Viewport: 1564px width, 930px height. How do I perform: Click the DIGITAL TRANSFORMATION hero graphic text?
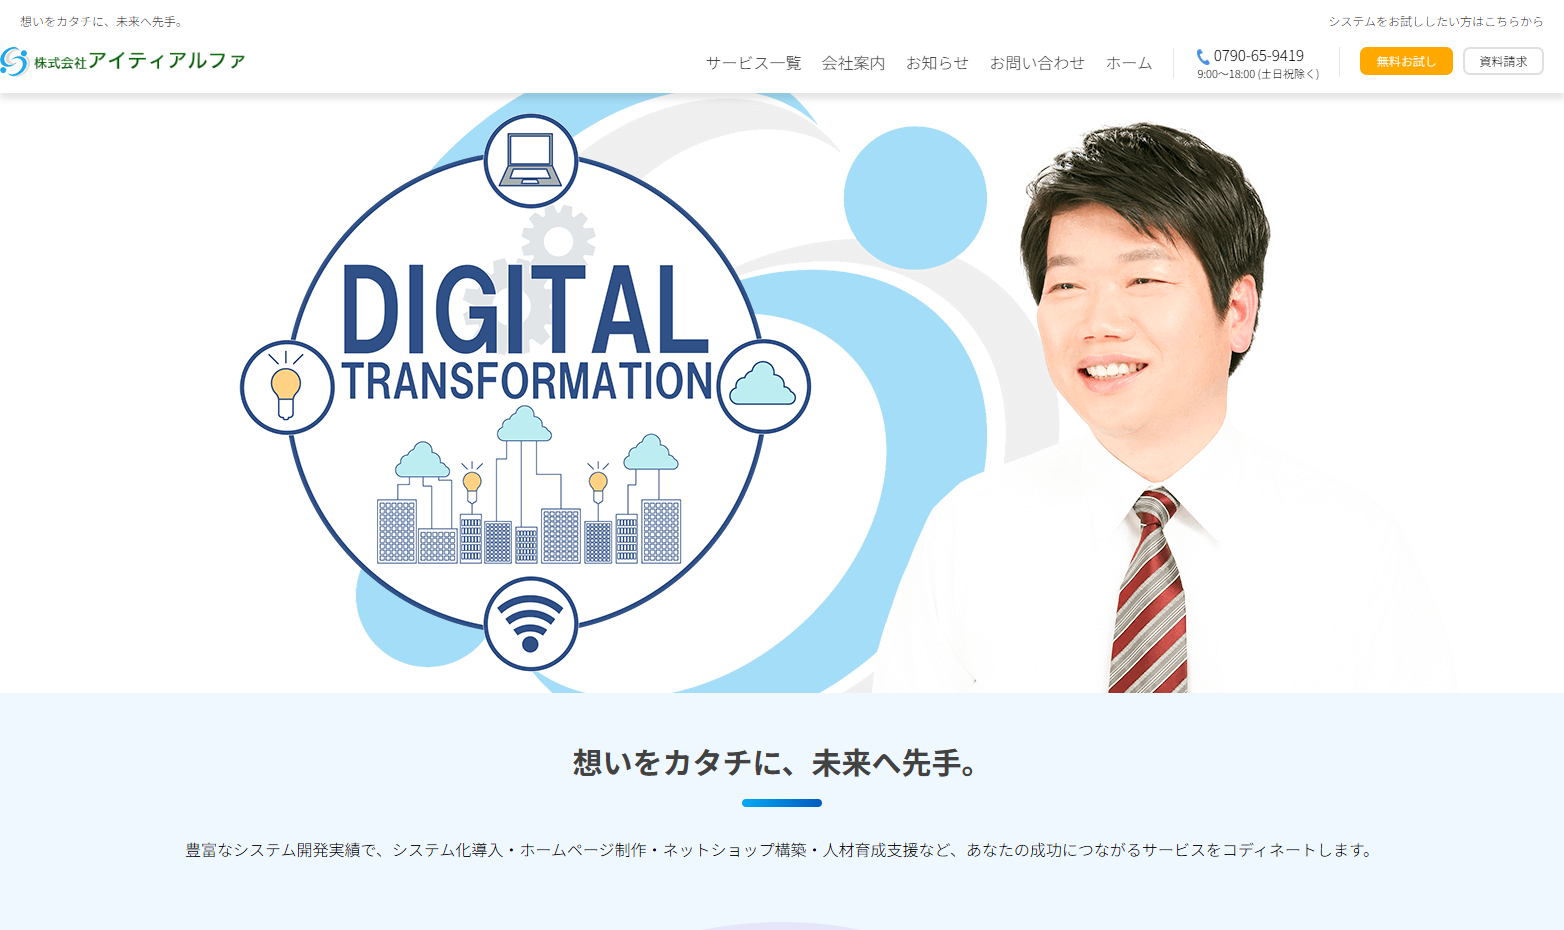coord(527,332)
